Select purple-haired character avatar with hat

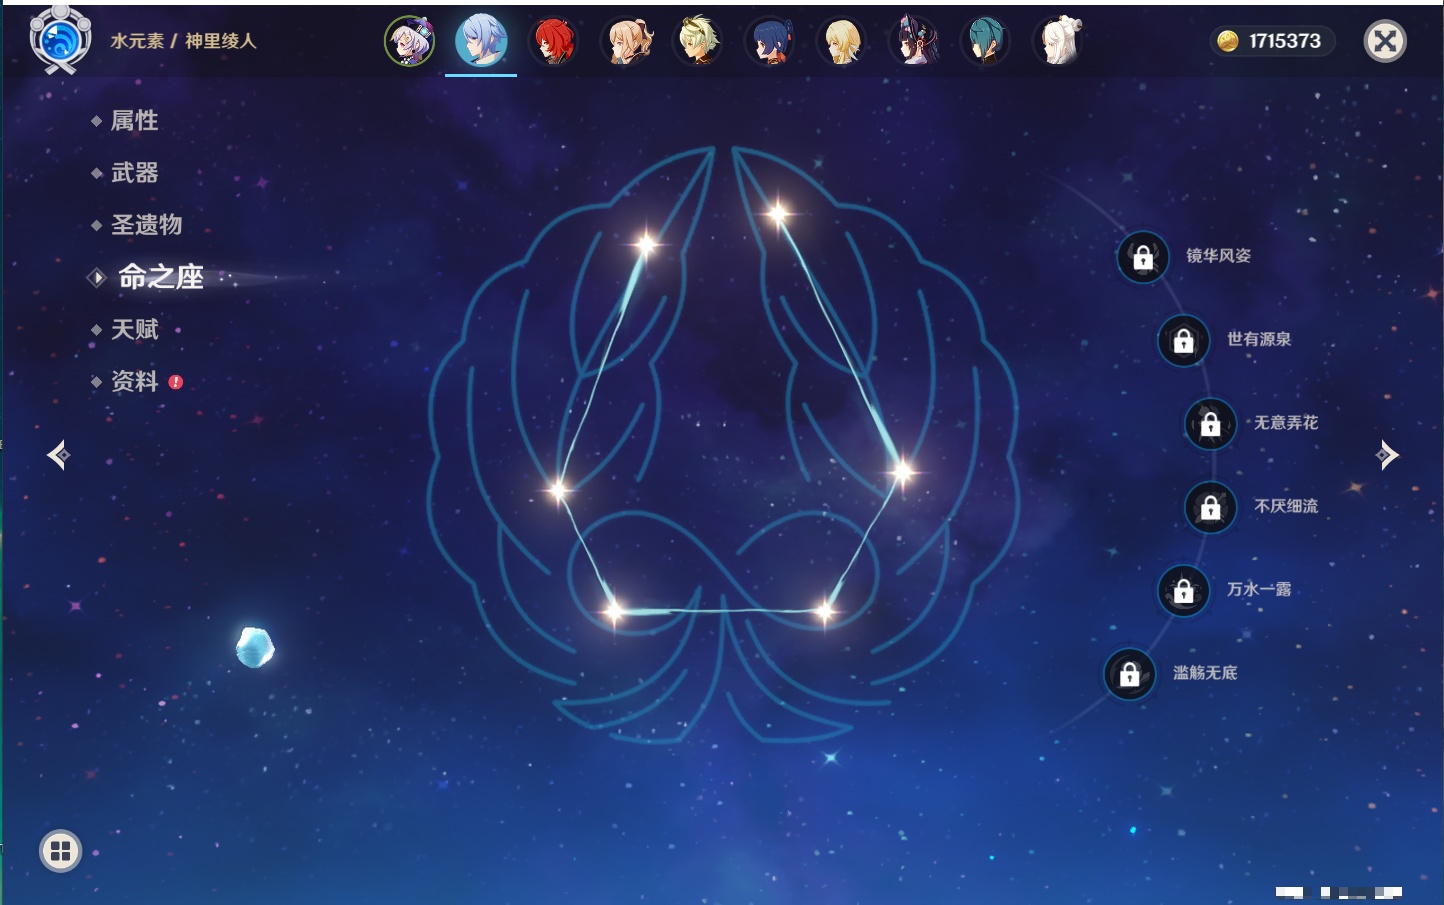(410, 41)
